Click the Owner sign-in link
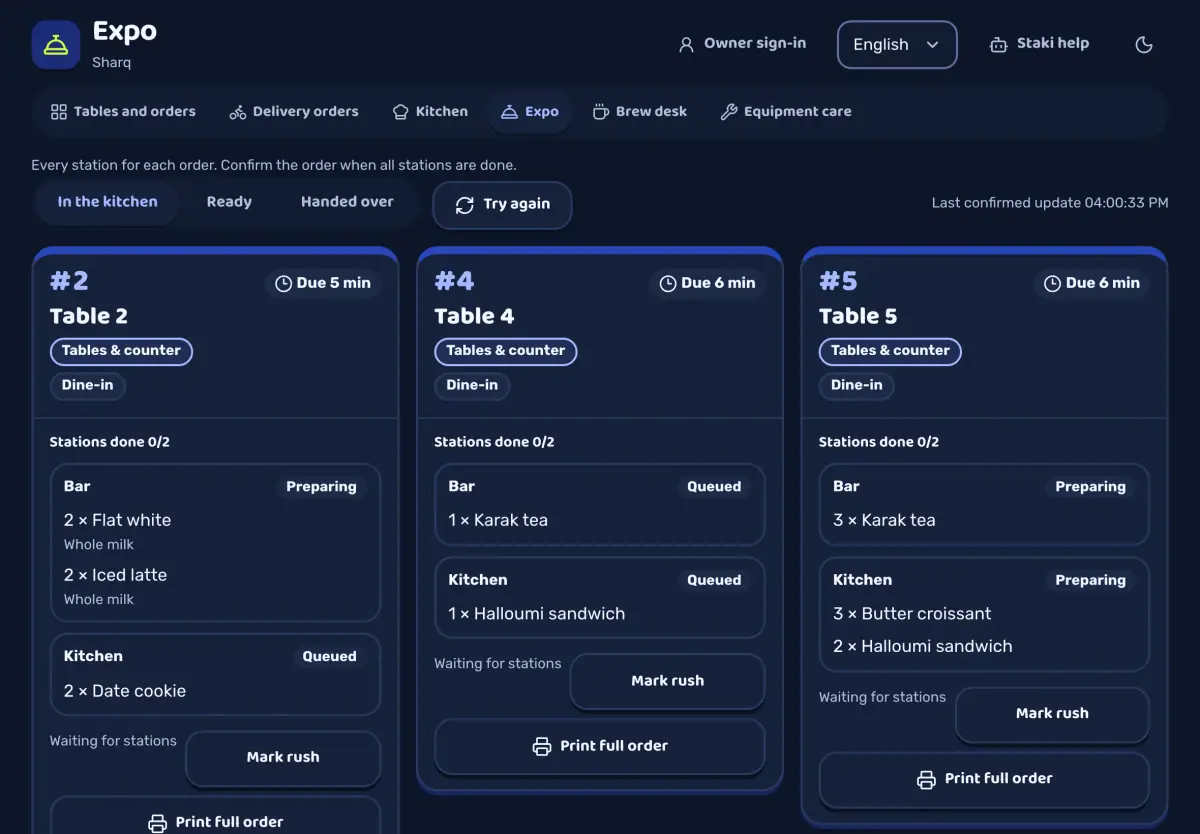The height and width of the screenshot is (834, 1200). [x=742, y=44]
